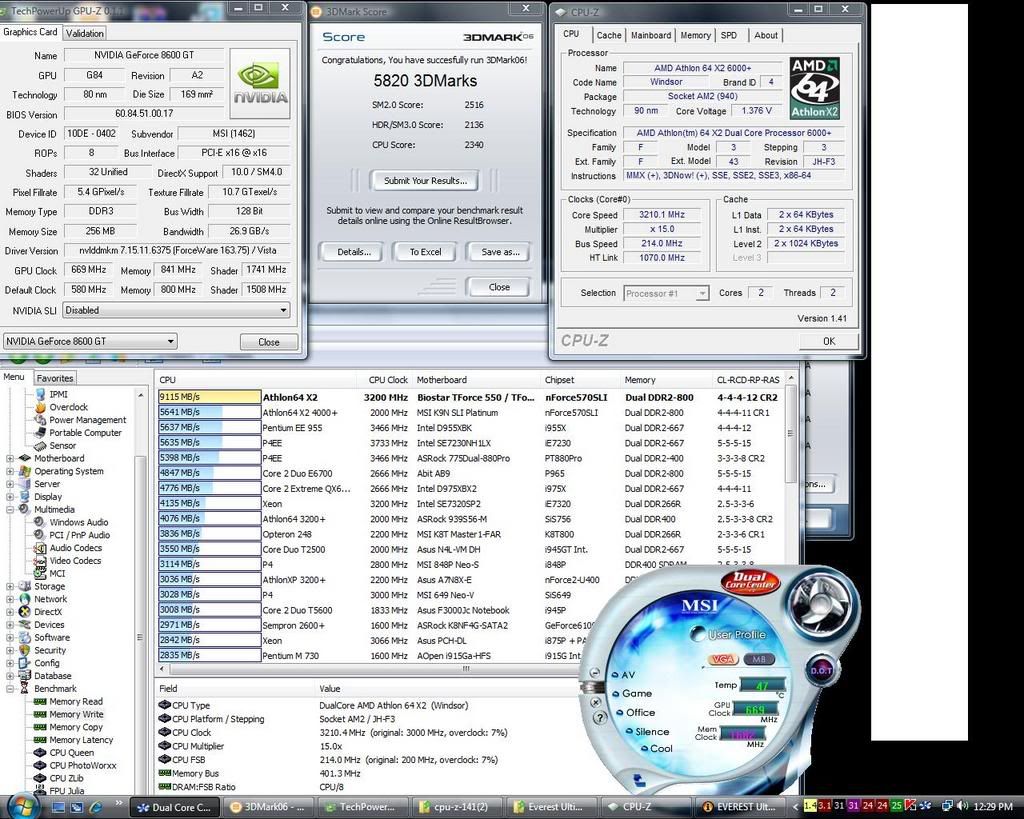Image resolution: width=1024 pixels, height=819 pixels.
Task: Click Save as in 3DMark Score window
Action: (x=500, y=251)
